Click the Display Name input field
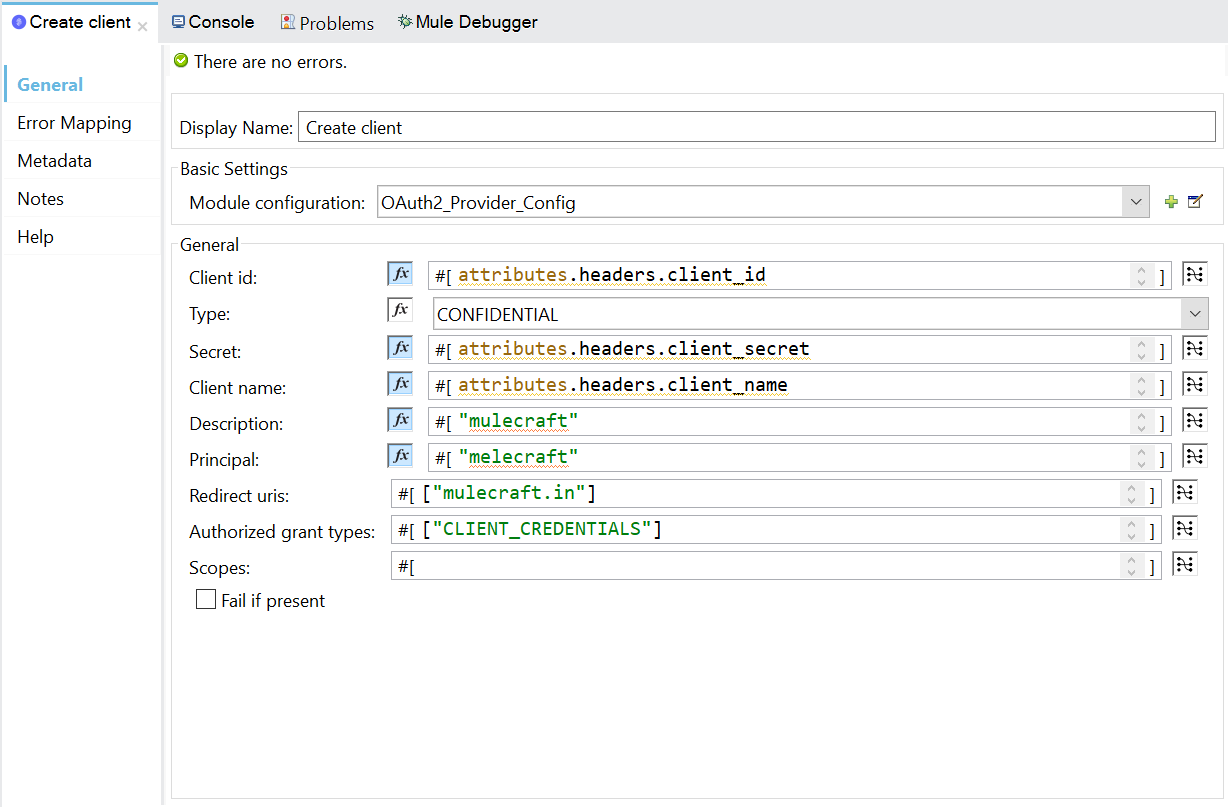1228x807 pixels. [756, 127]
